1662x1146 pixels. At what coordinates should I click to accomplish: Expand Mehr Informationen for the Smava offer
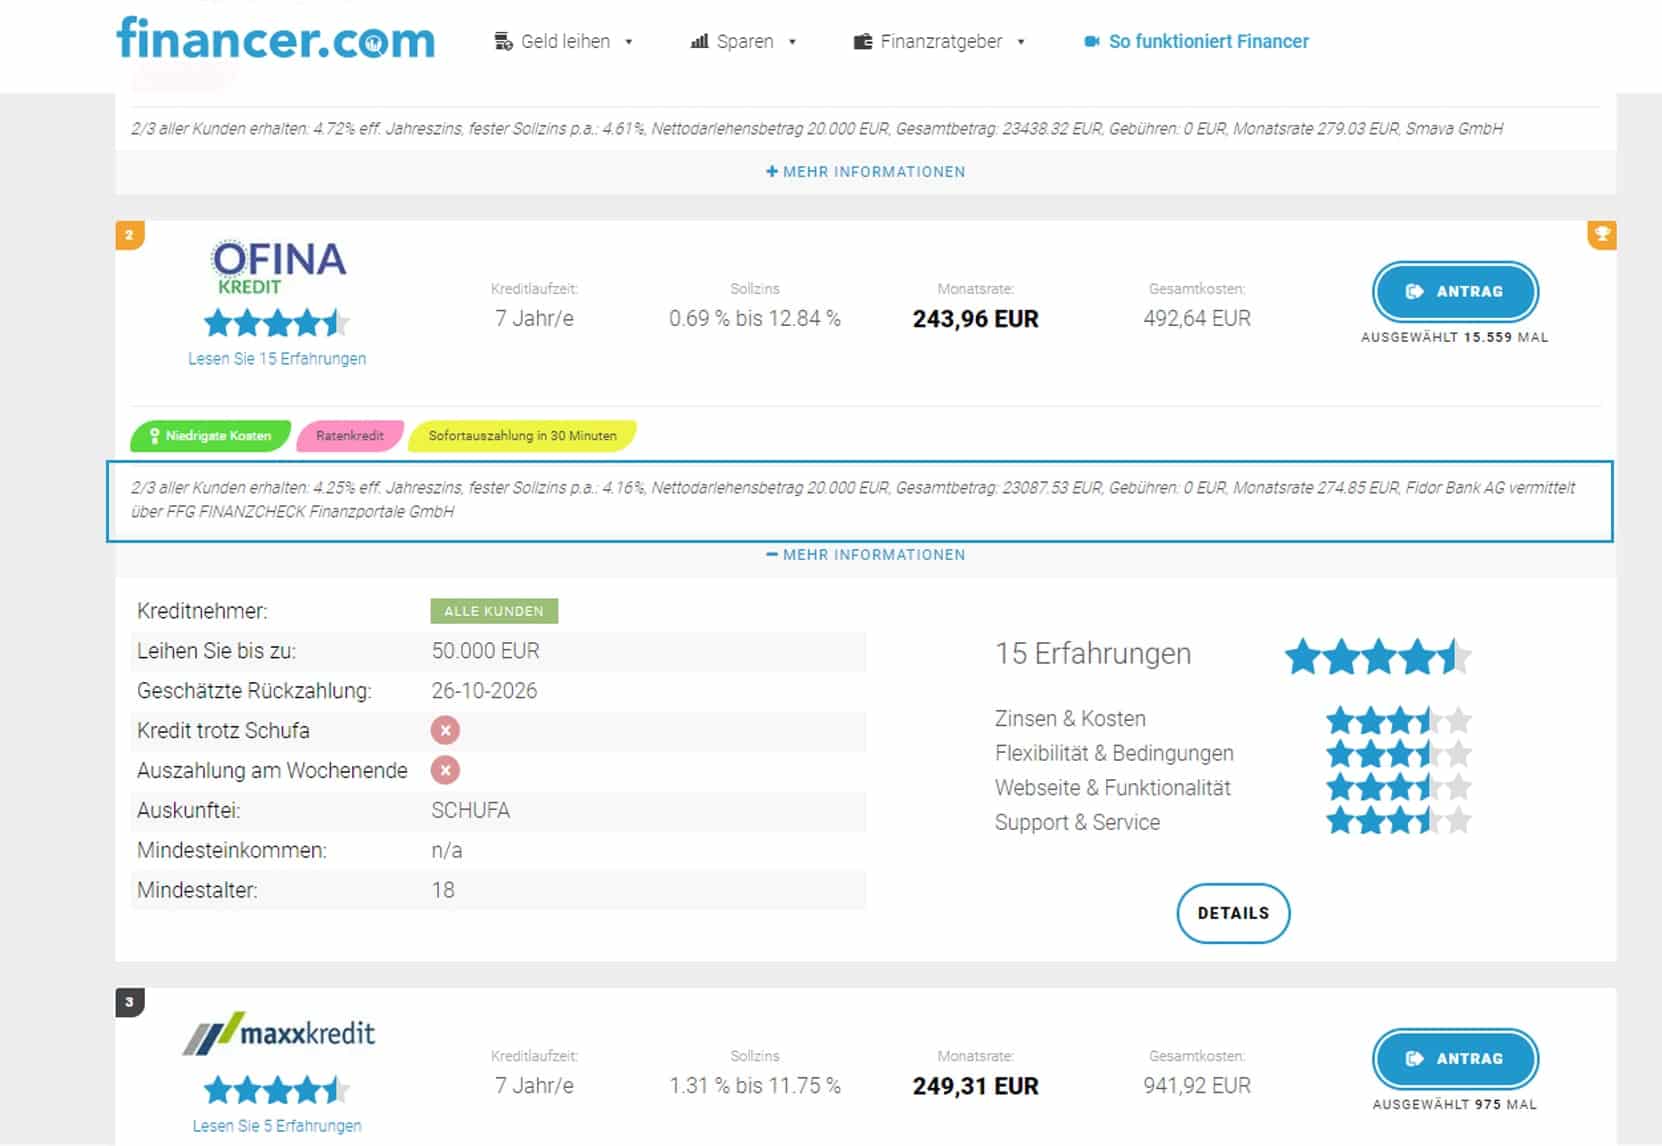pos(865,172)
